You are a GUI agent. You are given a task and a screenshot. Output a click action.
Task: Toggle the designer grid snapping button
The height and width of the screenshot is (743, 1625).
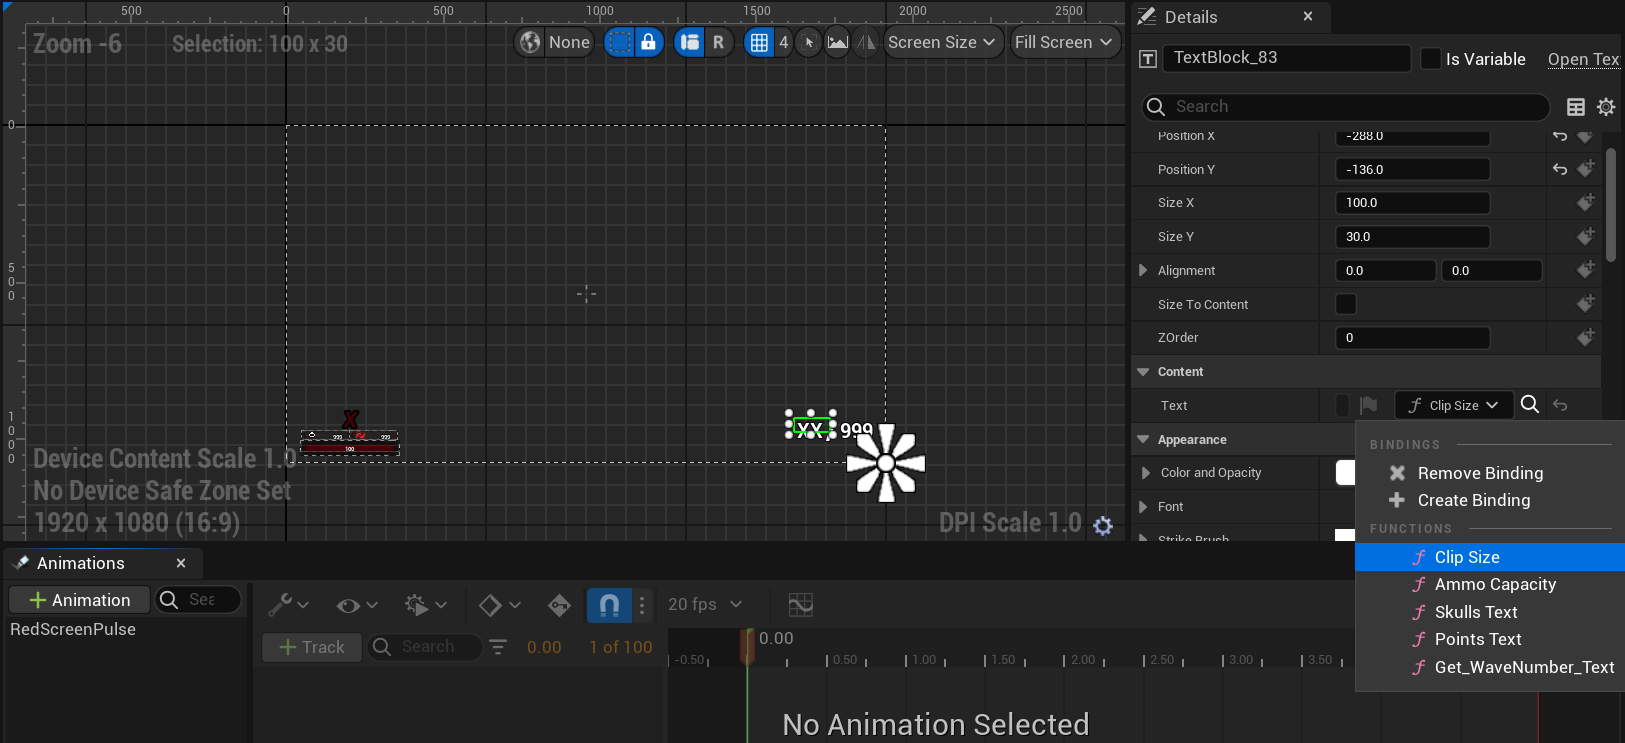(x=759, y=42)
